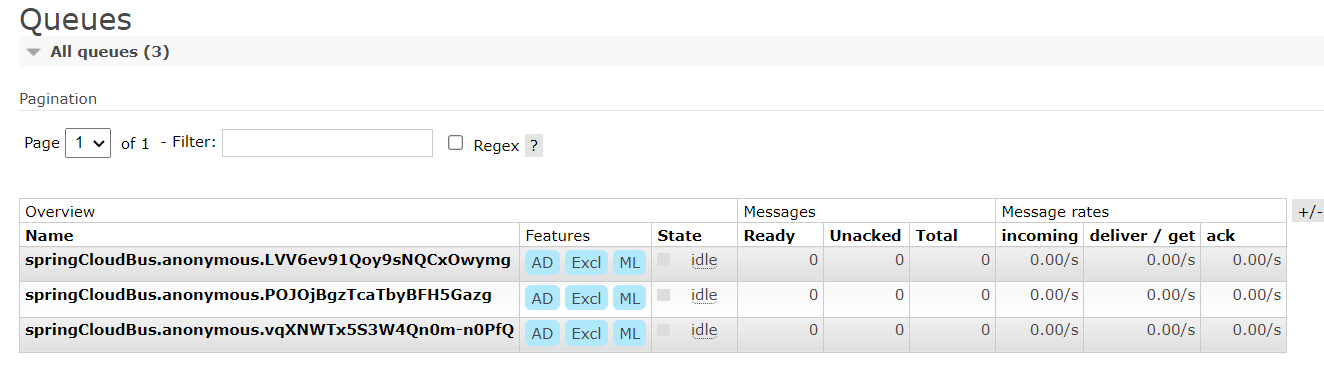This screenshot has width=1324, height=373.
Task: Sort by Ready messages column header
Action: click(x=769, y=236)
